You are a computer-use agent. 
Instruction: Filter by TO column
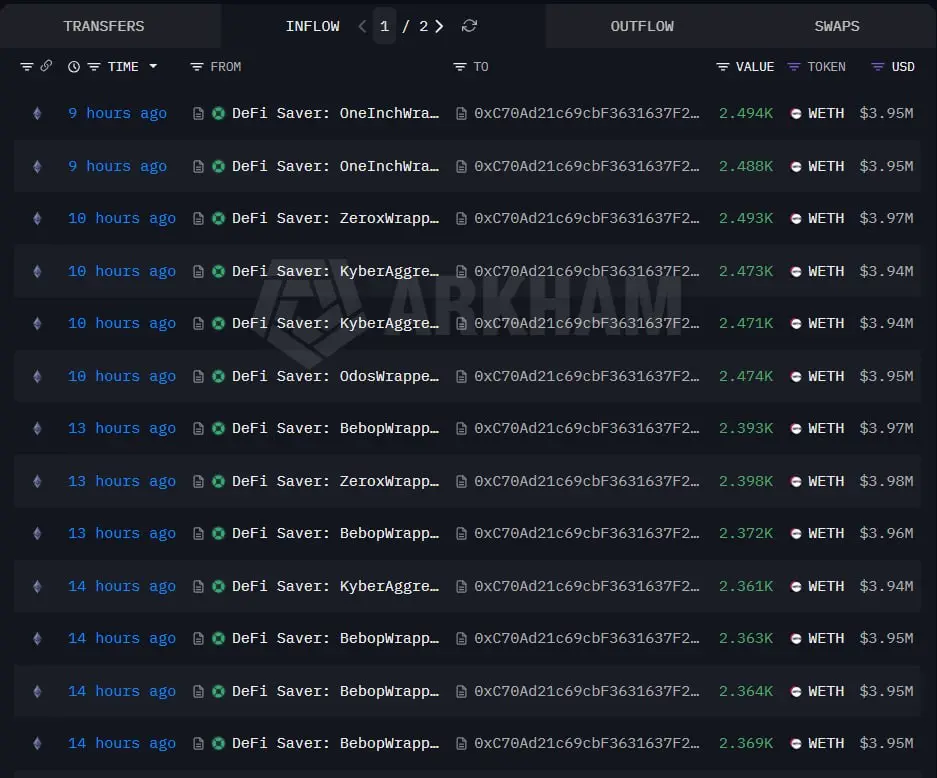[x=460, y=67]
